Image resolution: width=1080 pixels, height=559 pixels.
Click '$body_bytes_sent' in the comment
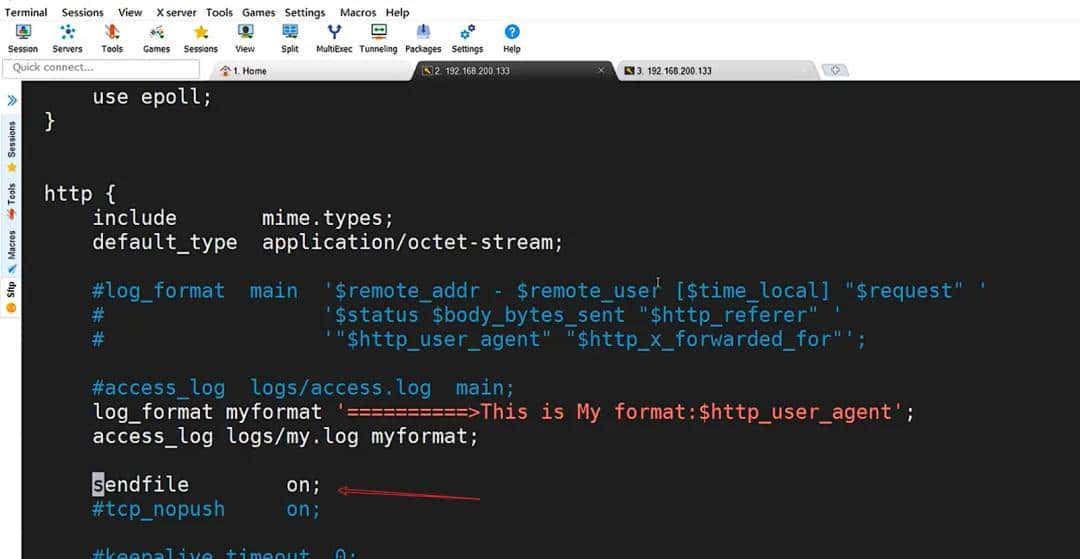[528, 315]
